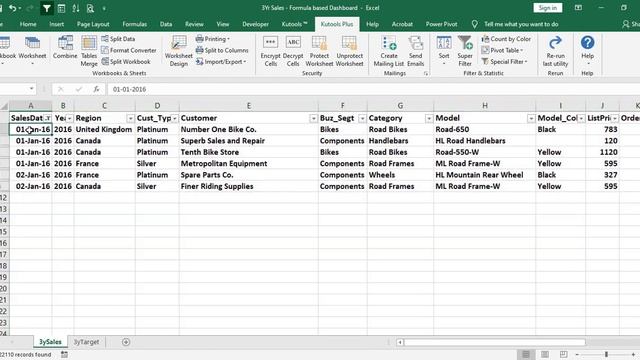Click Re-run last utility
The height and width of the screenshot is (360, 640).
click(x=555, y=51)
